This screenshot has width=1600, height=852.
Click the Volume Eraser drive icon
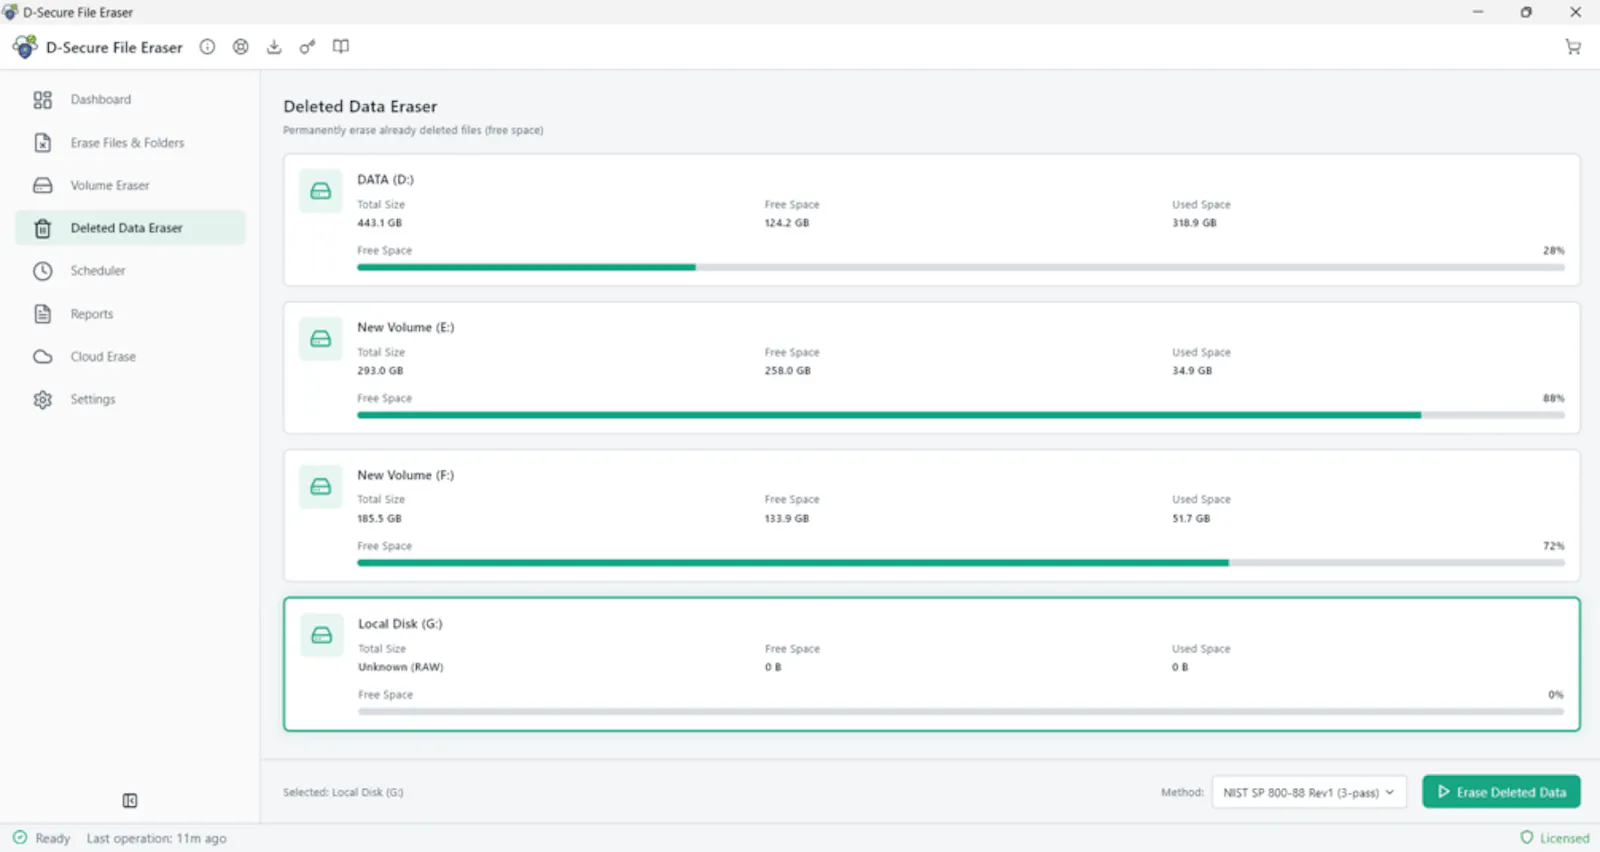(x=42, y=186)
